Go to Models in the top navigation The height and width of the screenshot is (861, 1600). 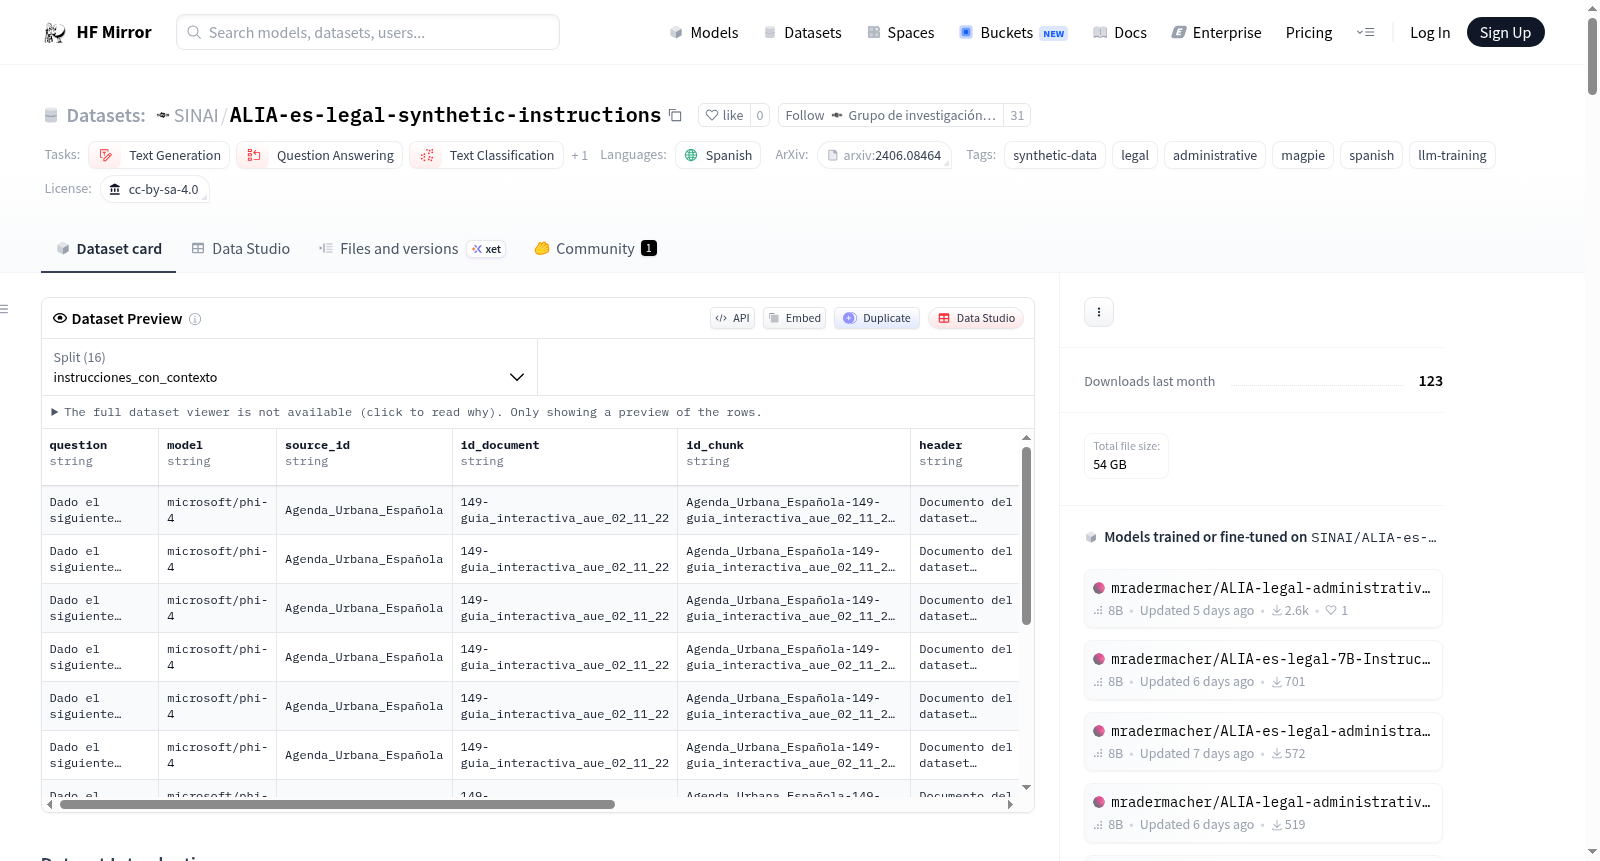(704, 33)
